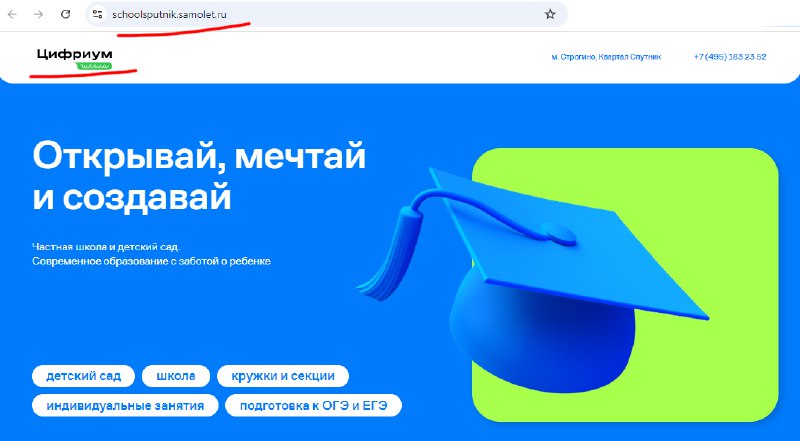This screenshot has width=800, height=441.
Task: Open the м. Строгино, Квартал Спутник address link
Action: (x=606, y=57)
